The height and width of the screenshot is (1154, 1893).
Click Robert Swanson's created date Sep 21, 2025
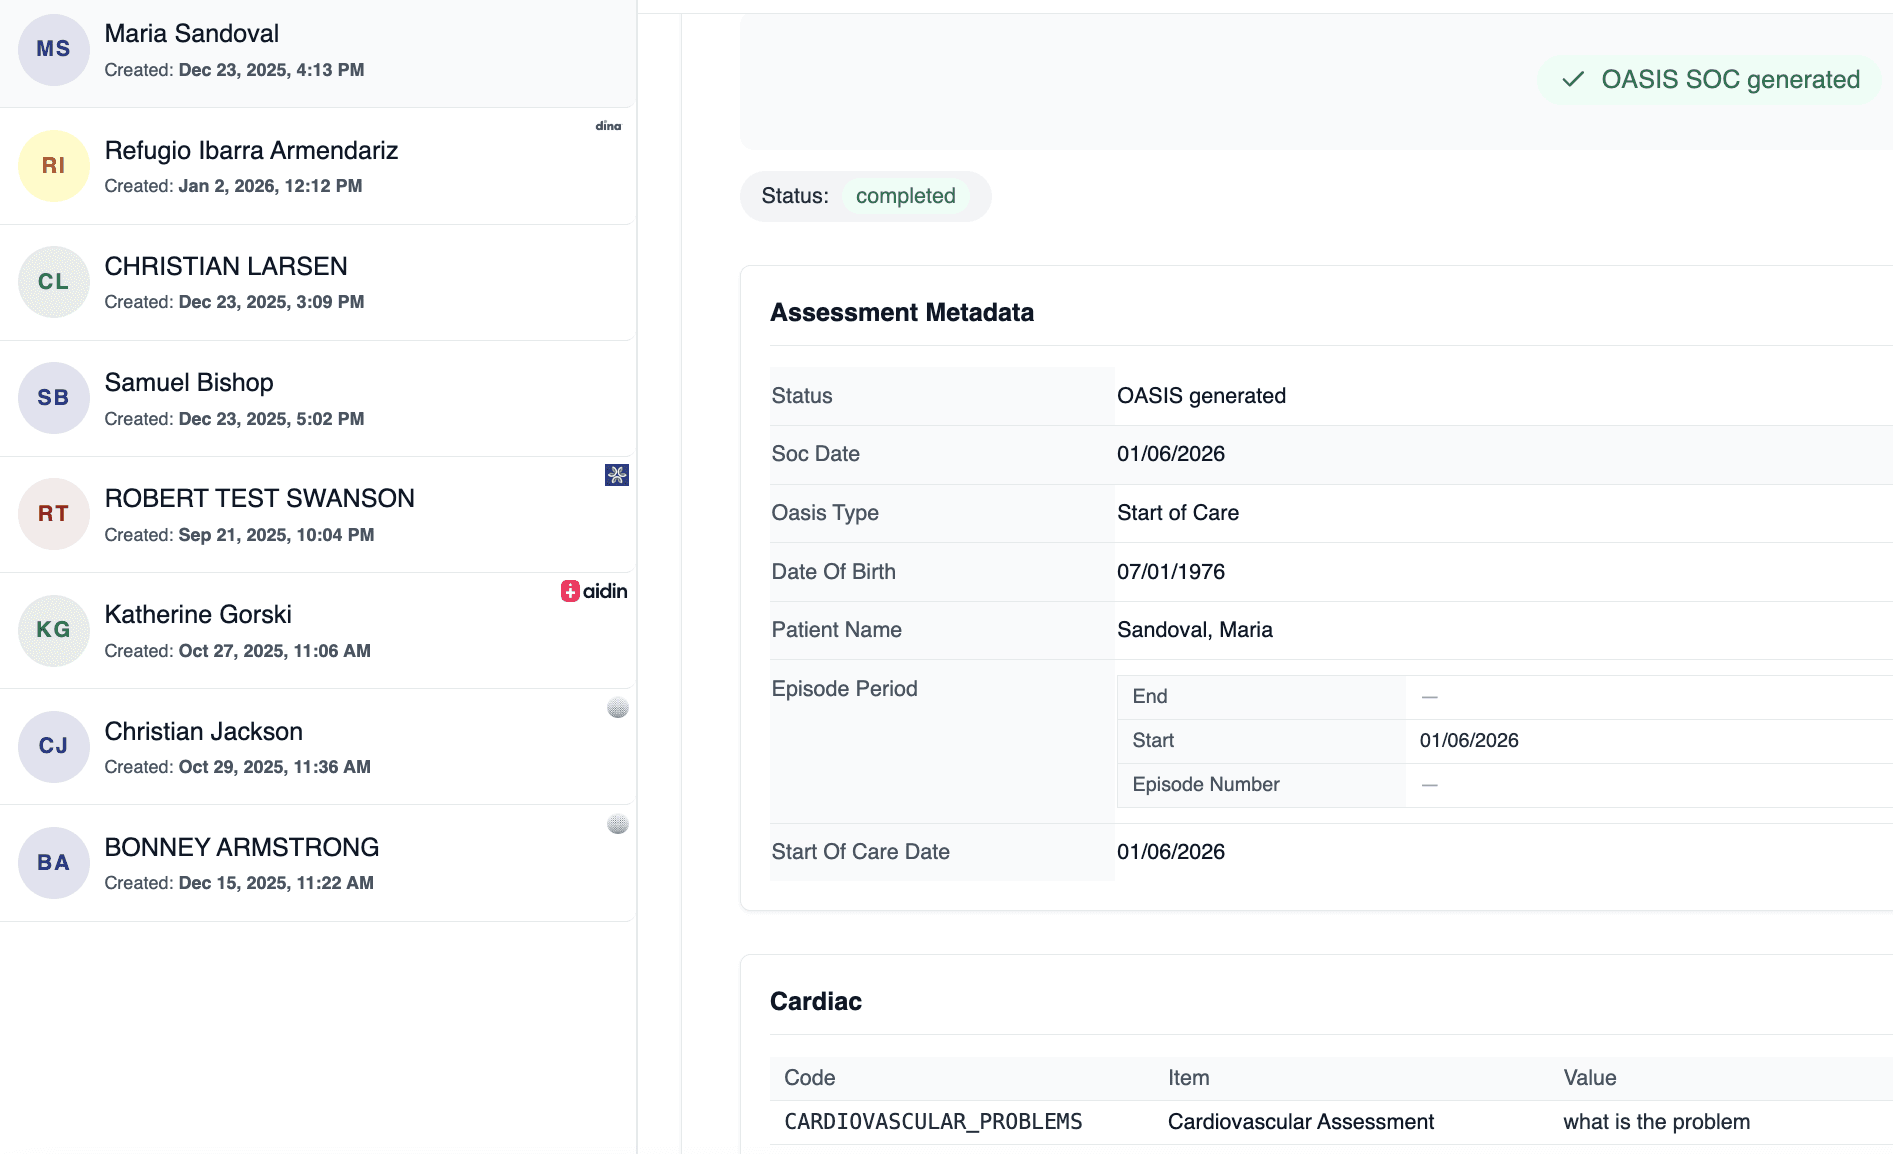click(x=276, y=535)
